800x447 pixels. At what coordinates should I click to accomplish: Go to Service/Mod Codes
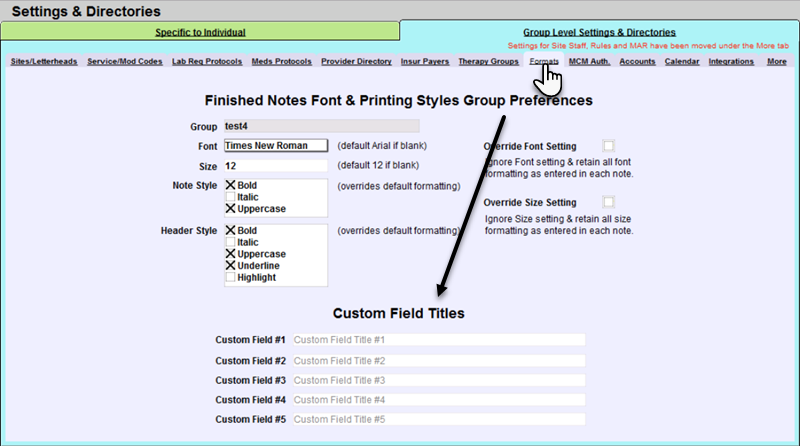[x=124, y=62]
